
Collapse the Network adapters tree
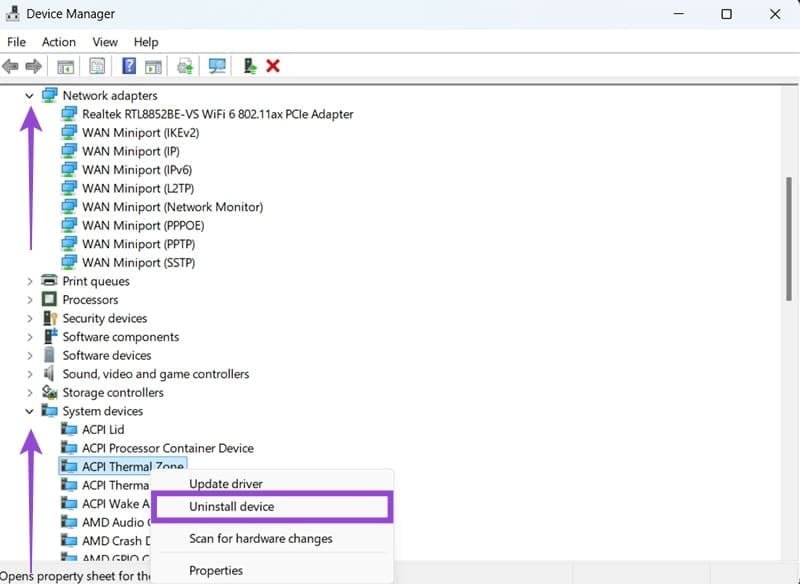pos(31,95)
